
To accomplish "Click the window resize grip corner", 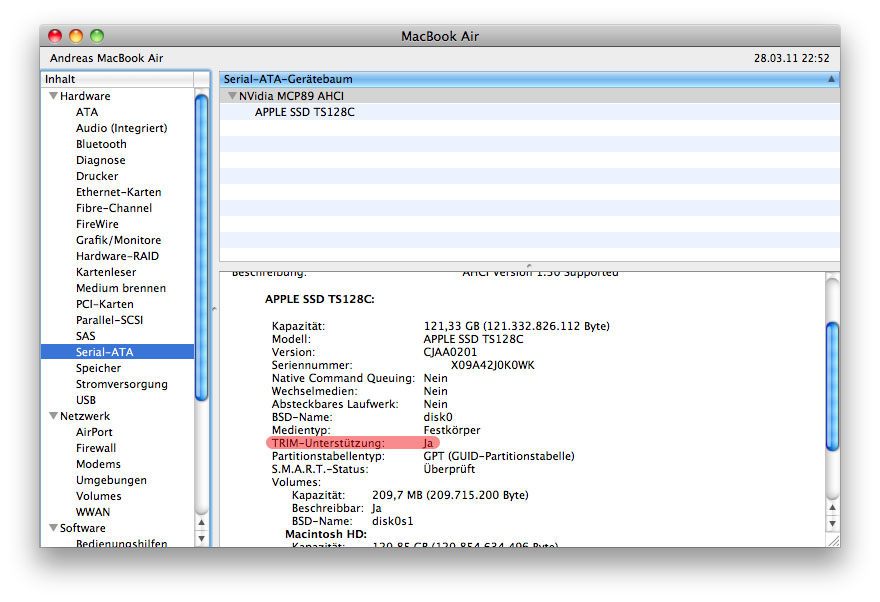I will [x=834, y=540].
